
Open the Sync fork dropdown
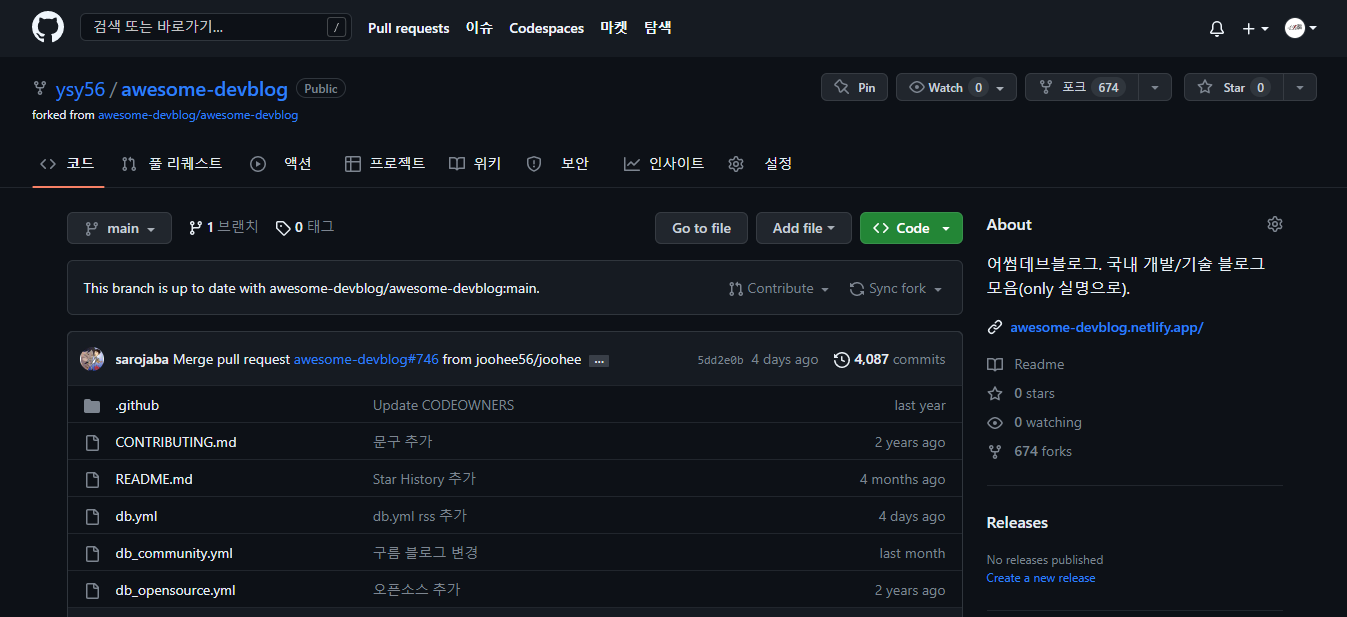[x=896, y=288]
